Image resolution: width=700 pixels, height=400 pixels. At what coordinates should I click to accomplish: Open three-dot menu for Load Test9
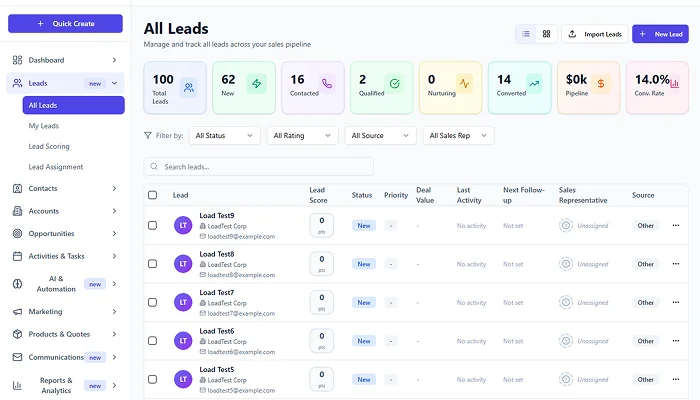[x=675, y=226]
